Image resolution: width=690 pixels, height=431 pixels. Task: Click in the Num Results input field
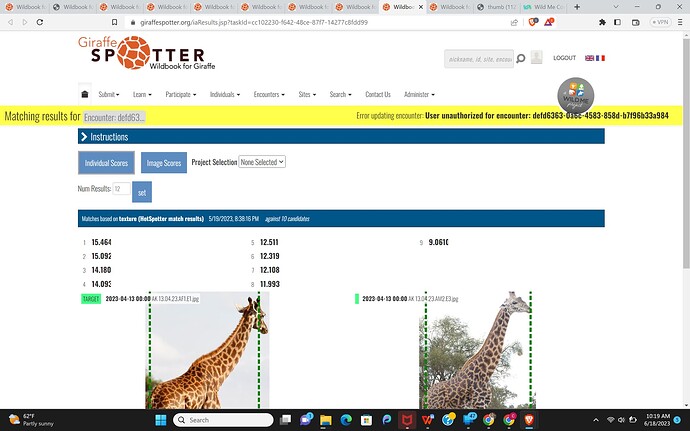point(121,188)
